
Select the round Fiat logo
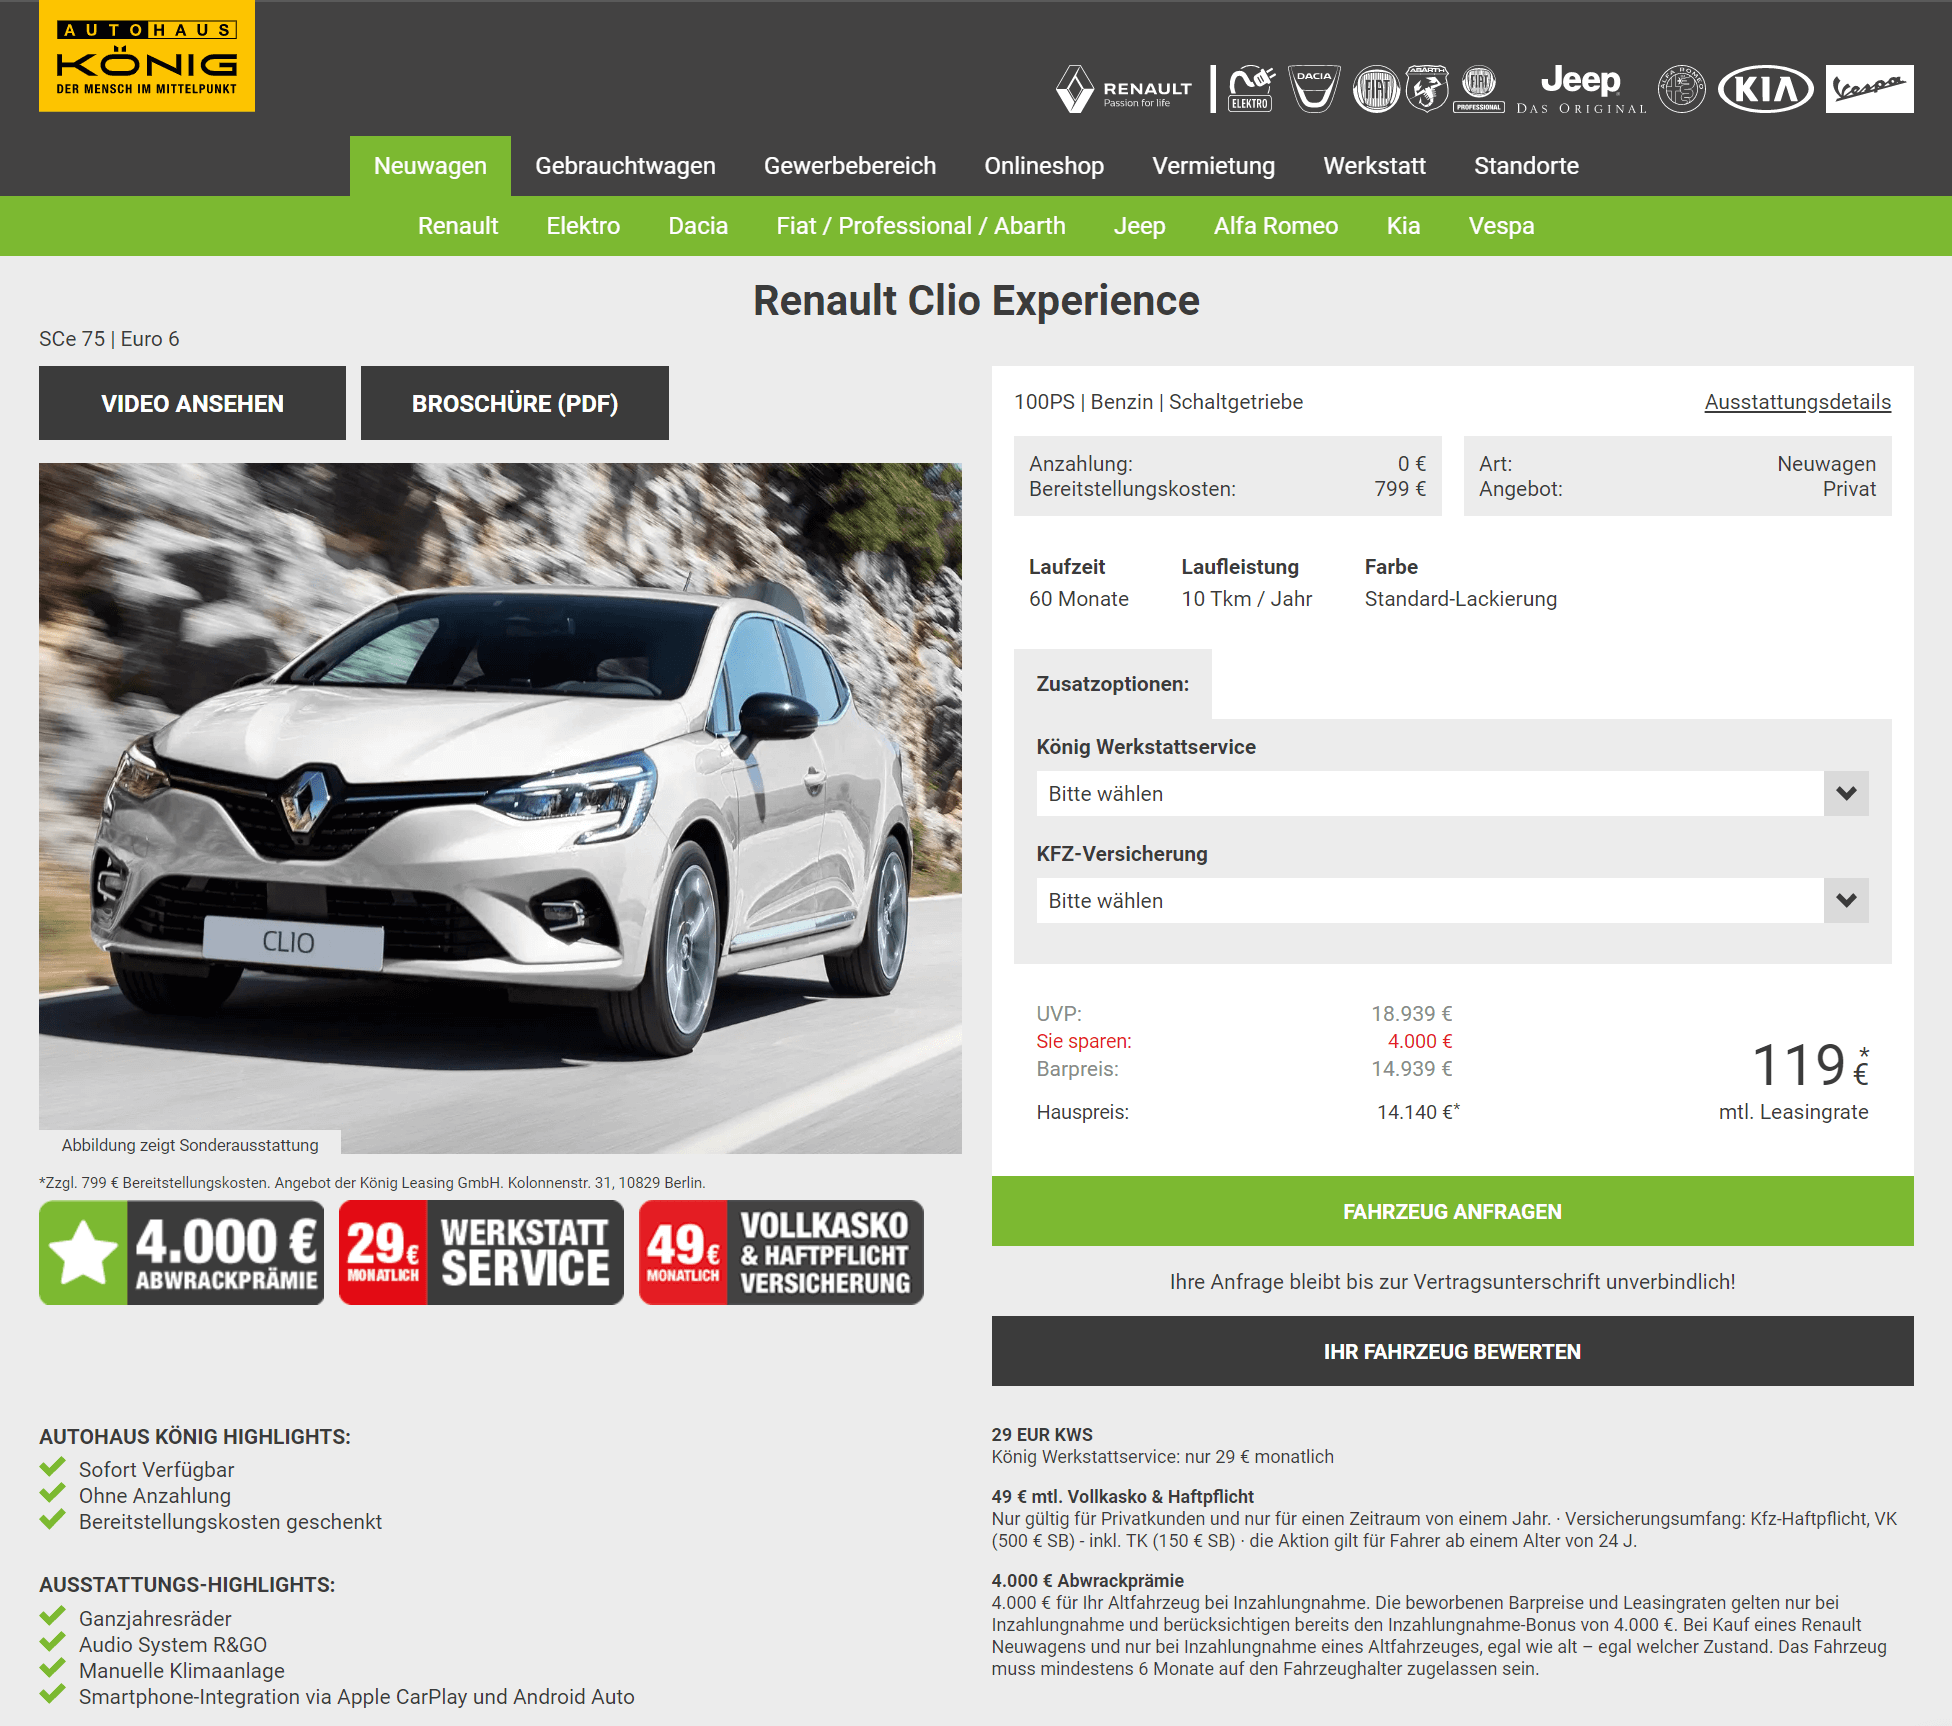coord(1376,89)
